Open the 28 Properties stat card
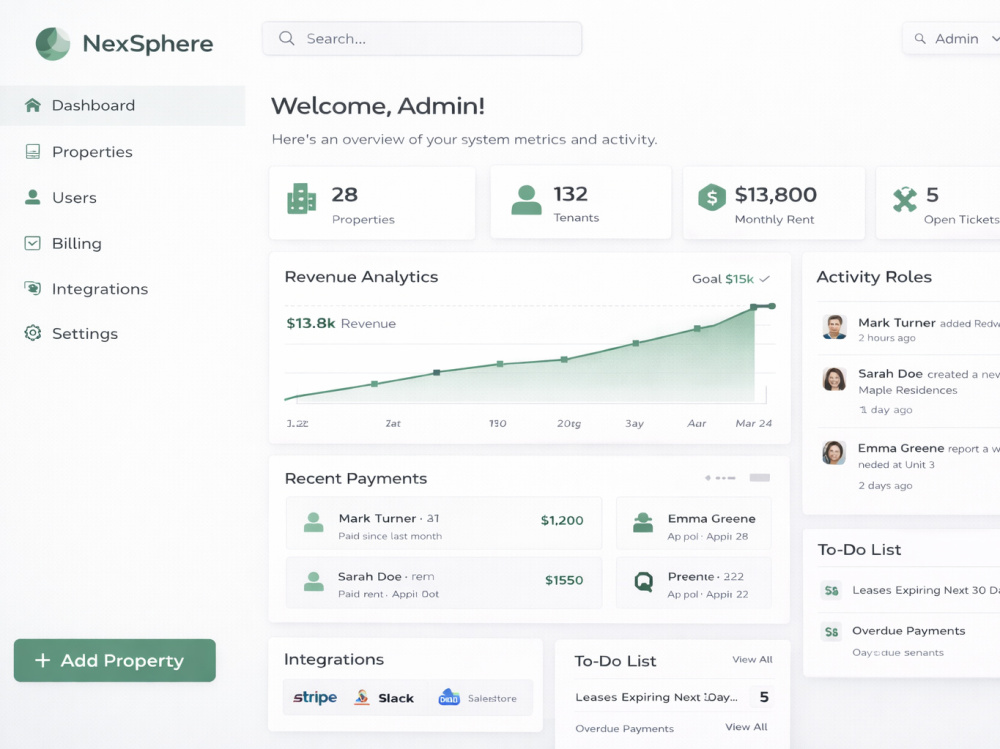This screenshot has width=1000, height=749. coord(372,203)
